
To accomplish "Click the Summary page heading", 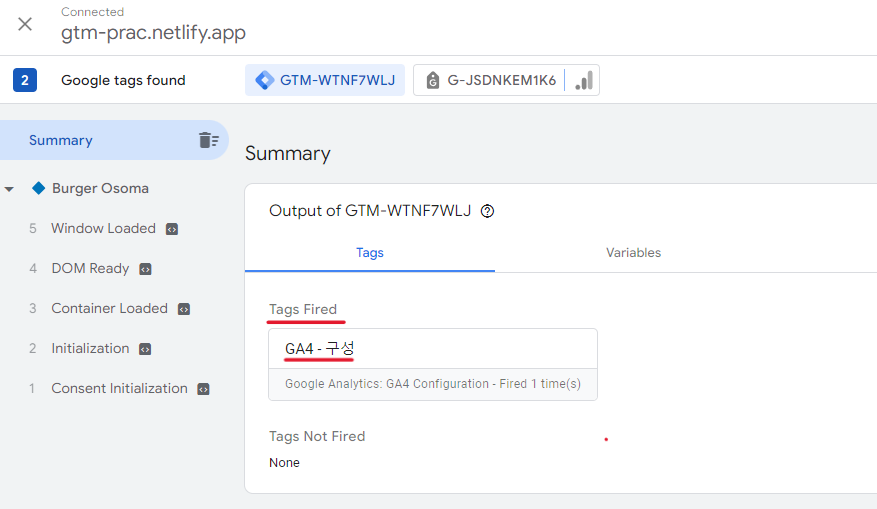I will [287, 153].
